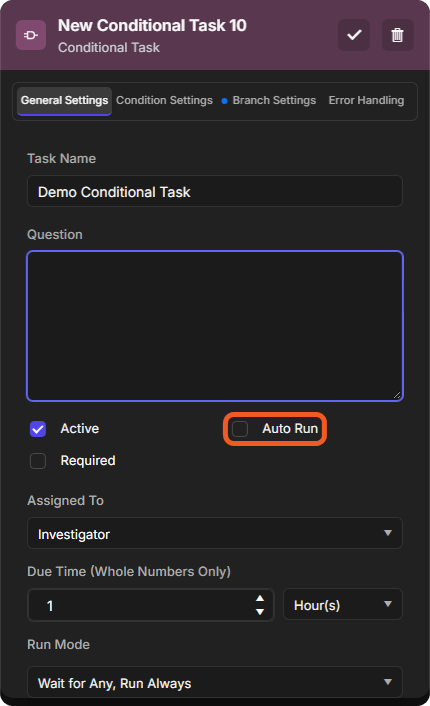
Task: Click the Question textarea resize handle
Action: 397,395
